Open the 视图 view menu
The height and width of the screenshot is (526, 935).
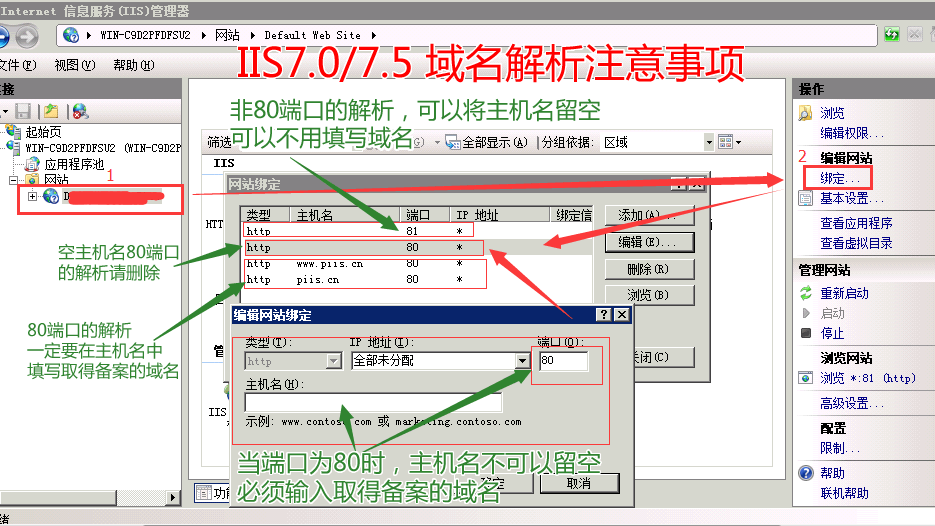click(75, 65)
